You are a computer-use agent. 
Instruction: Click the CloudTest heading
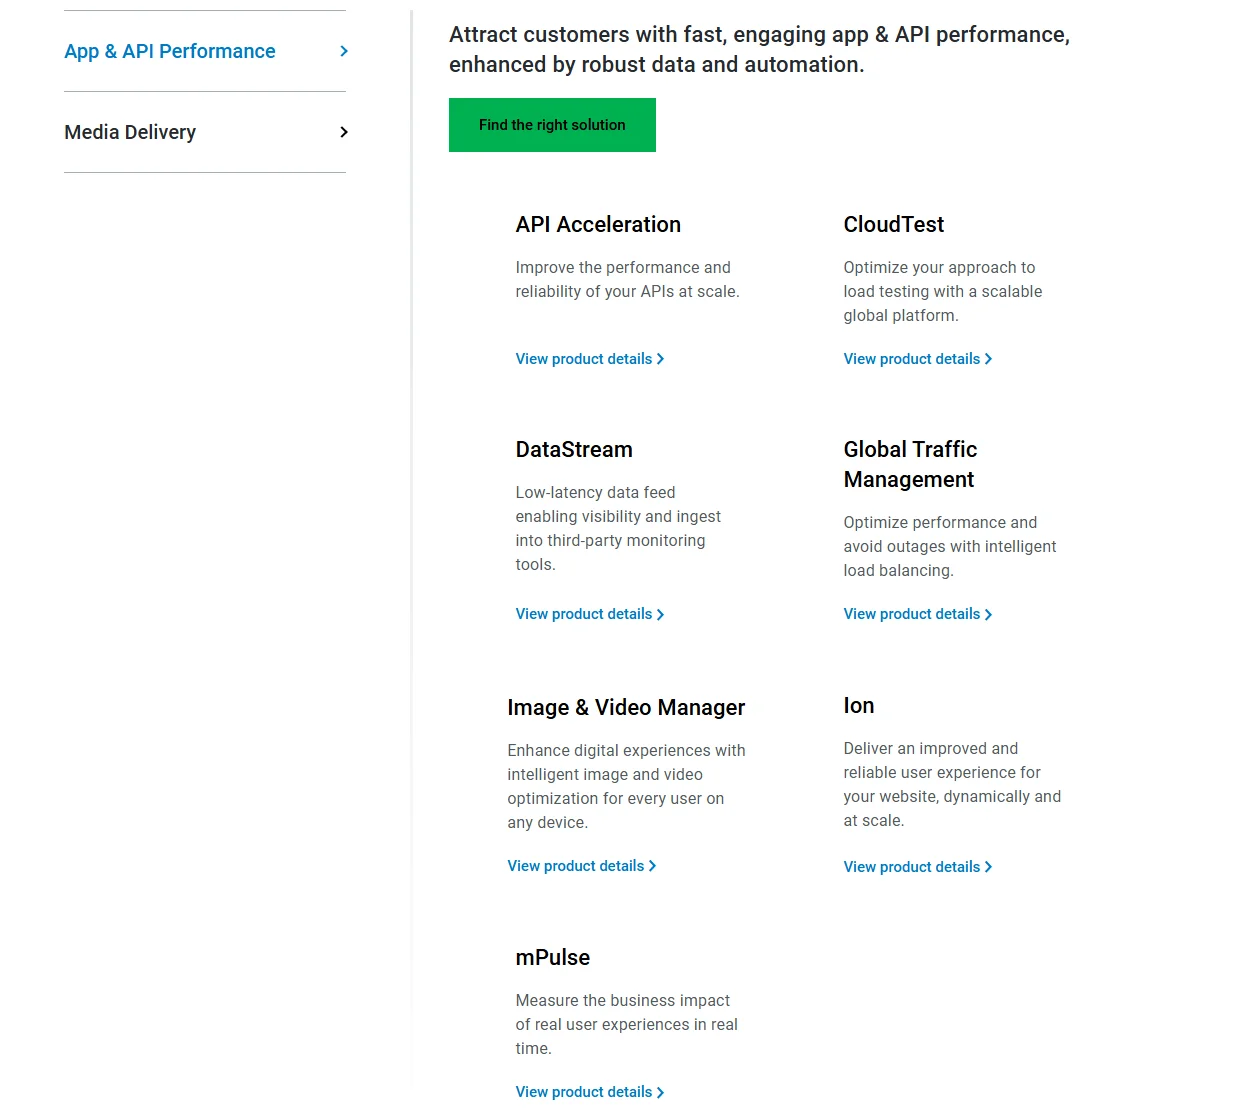pyautogui.click(x=894, y=224)
